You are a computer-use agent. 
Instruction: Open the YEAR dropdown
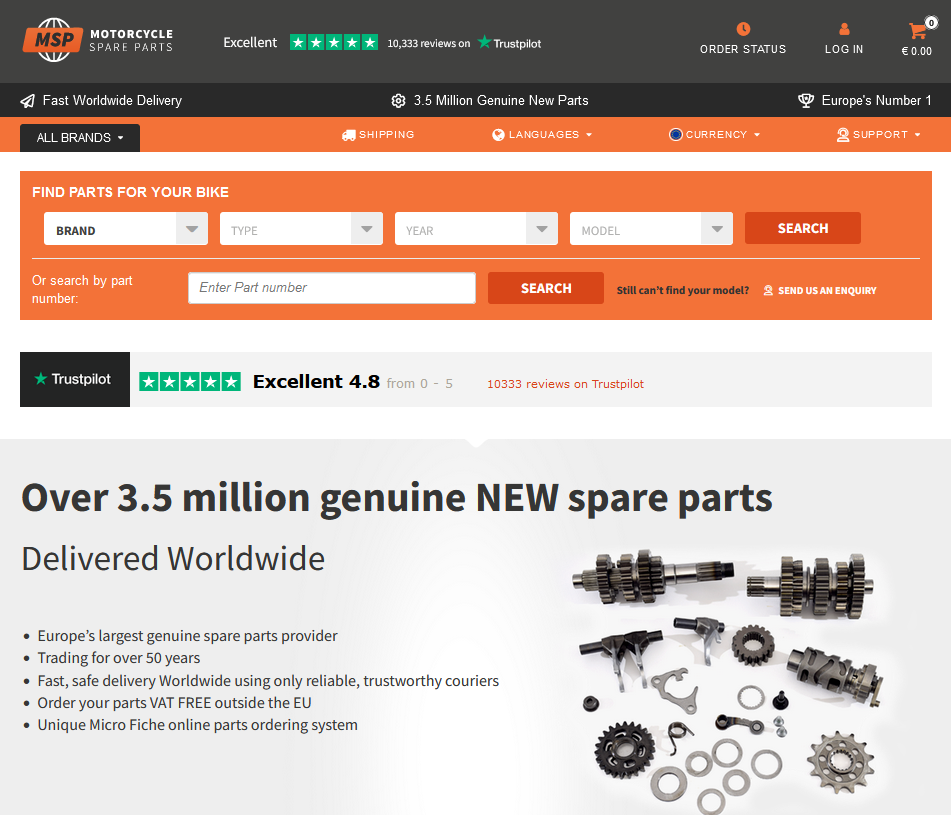pos(476,229)
